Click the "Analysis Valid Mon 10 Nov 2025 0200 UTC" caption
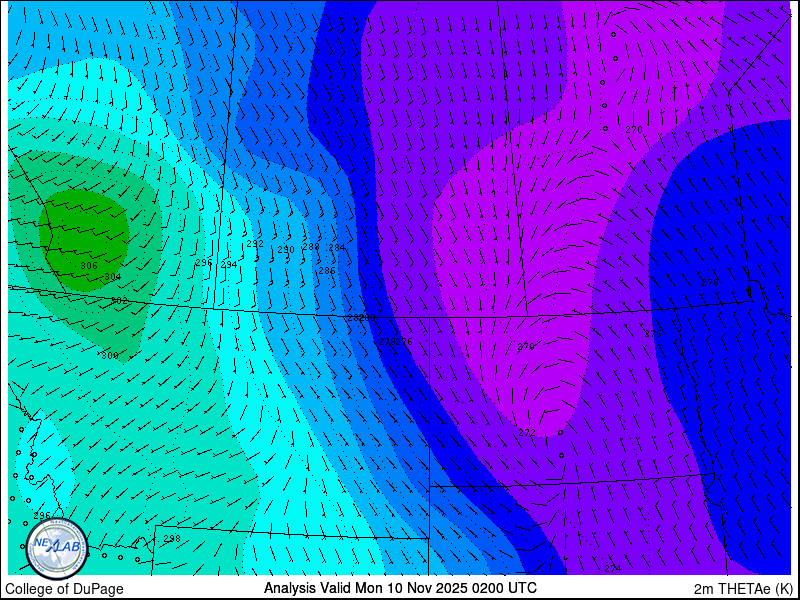 [x=400, y=588]
